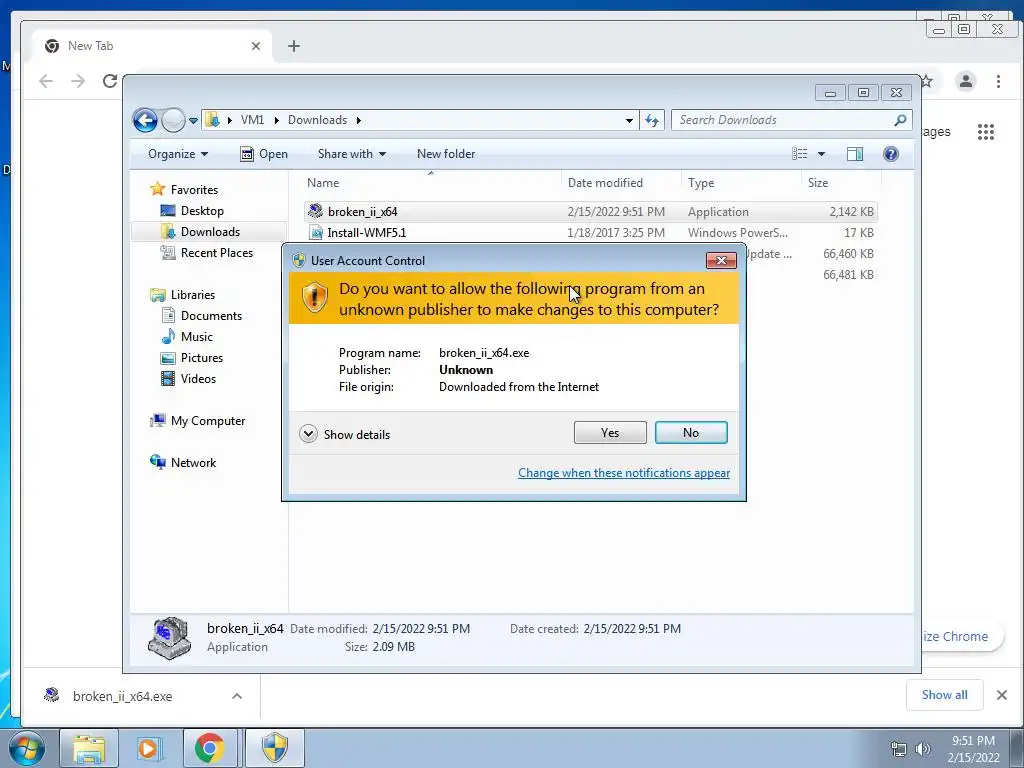Open Google apps grid in Chrome
Image resolution: width=1024 pixels, height=768 pixels.
click(985, 132)
